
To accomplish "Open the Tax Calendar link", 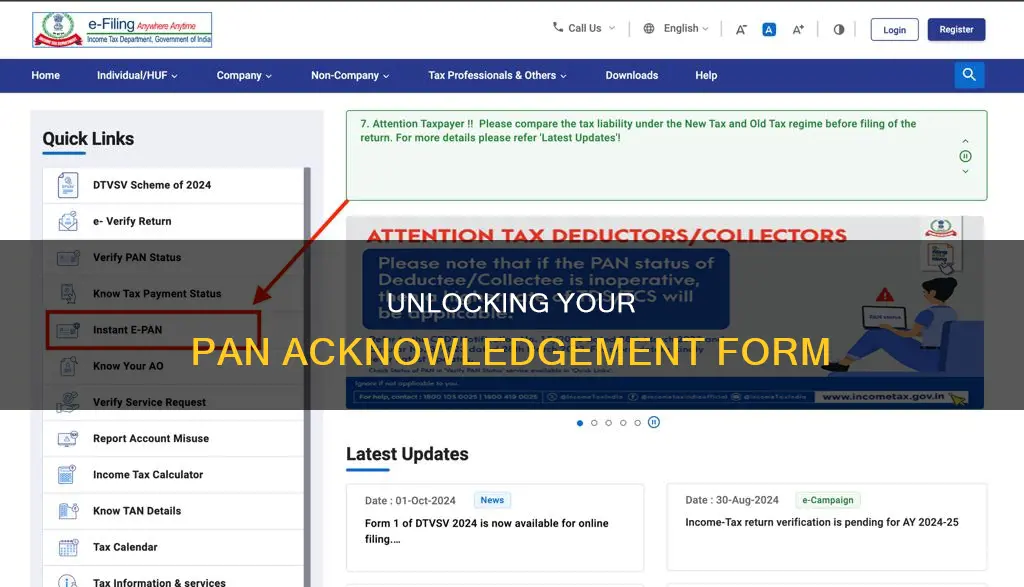I will pyautogui.click(x=125, y=547).
